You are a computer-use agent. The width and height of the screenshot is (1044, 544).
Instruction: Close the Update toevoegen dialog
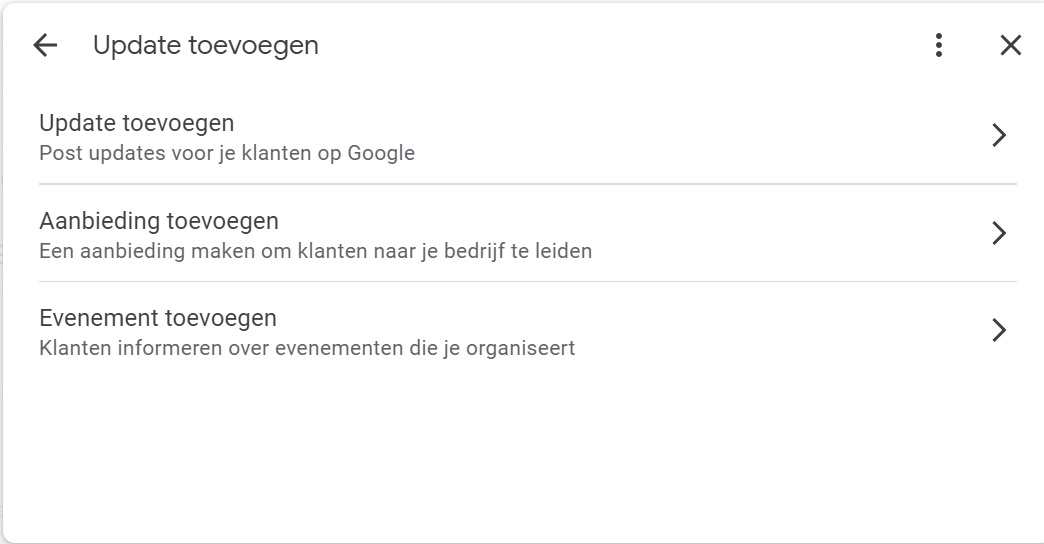click(1011, 45)
